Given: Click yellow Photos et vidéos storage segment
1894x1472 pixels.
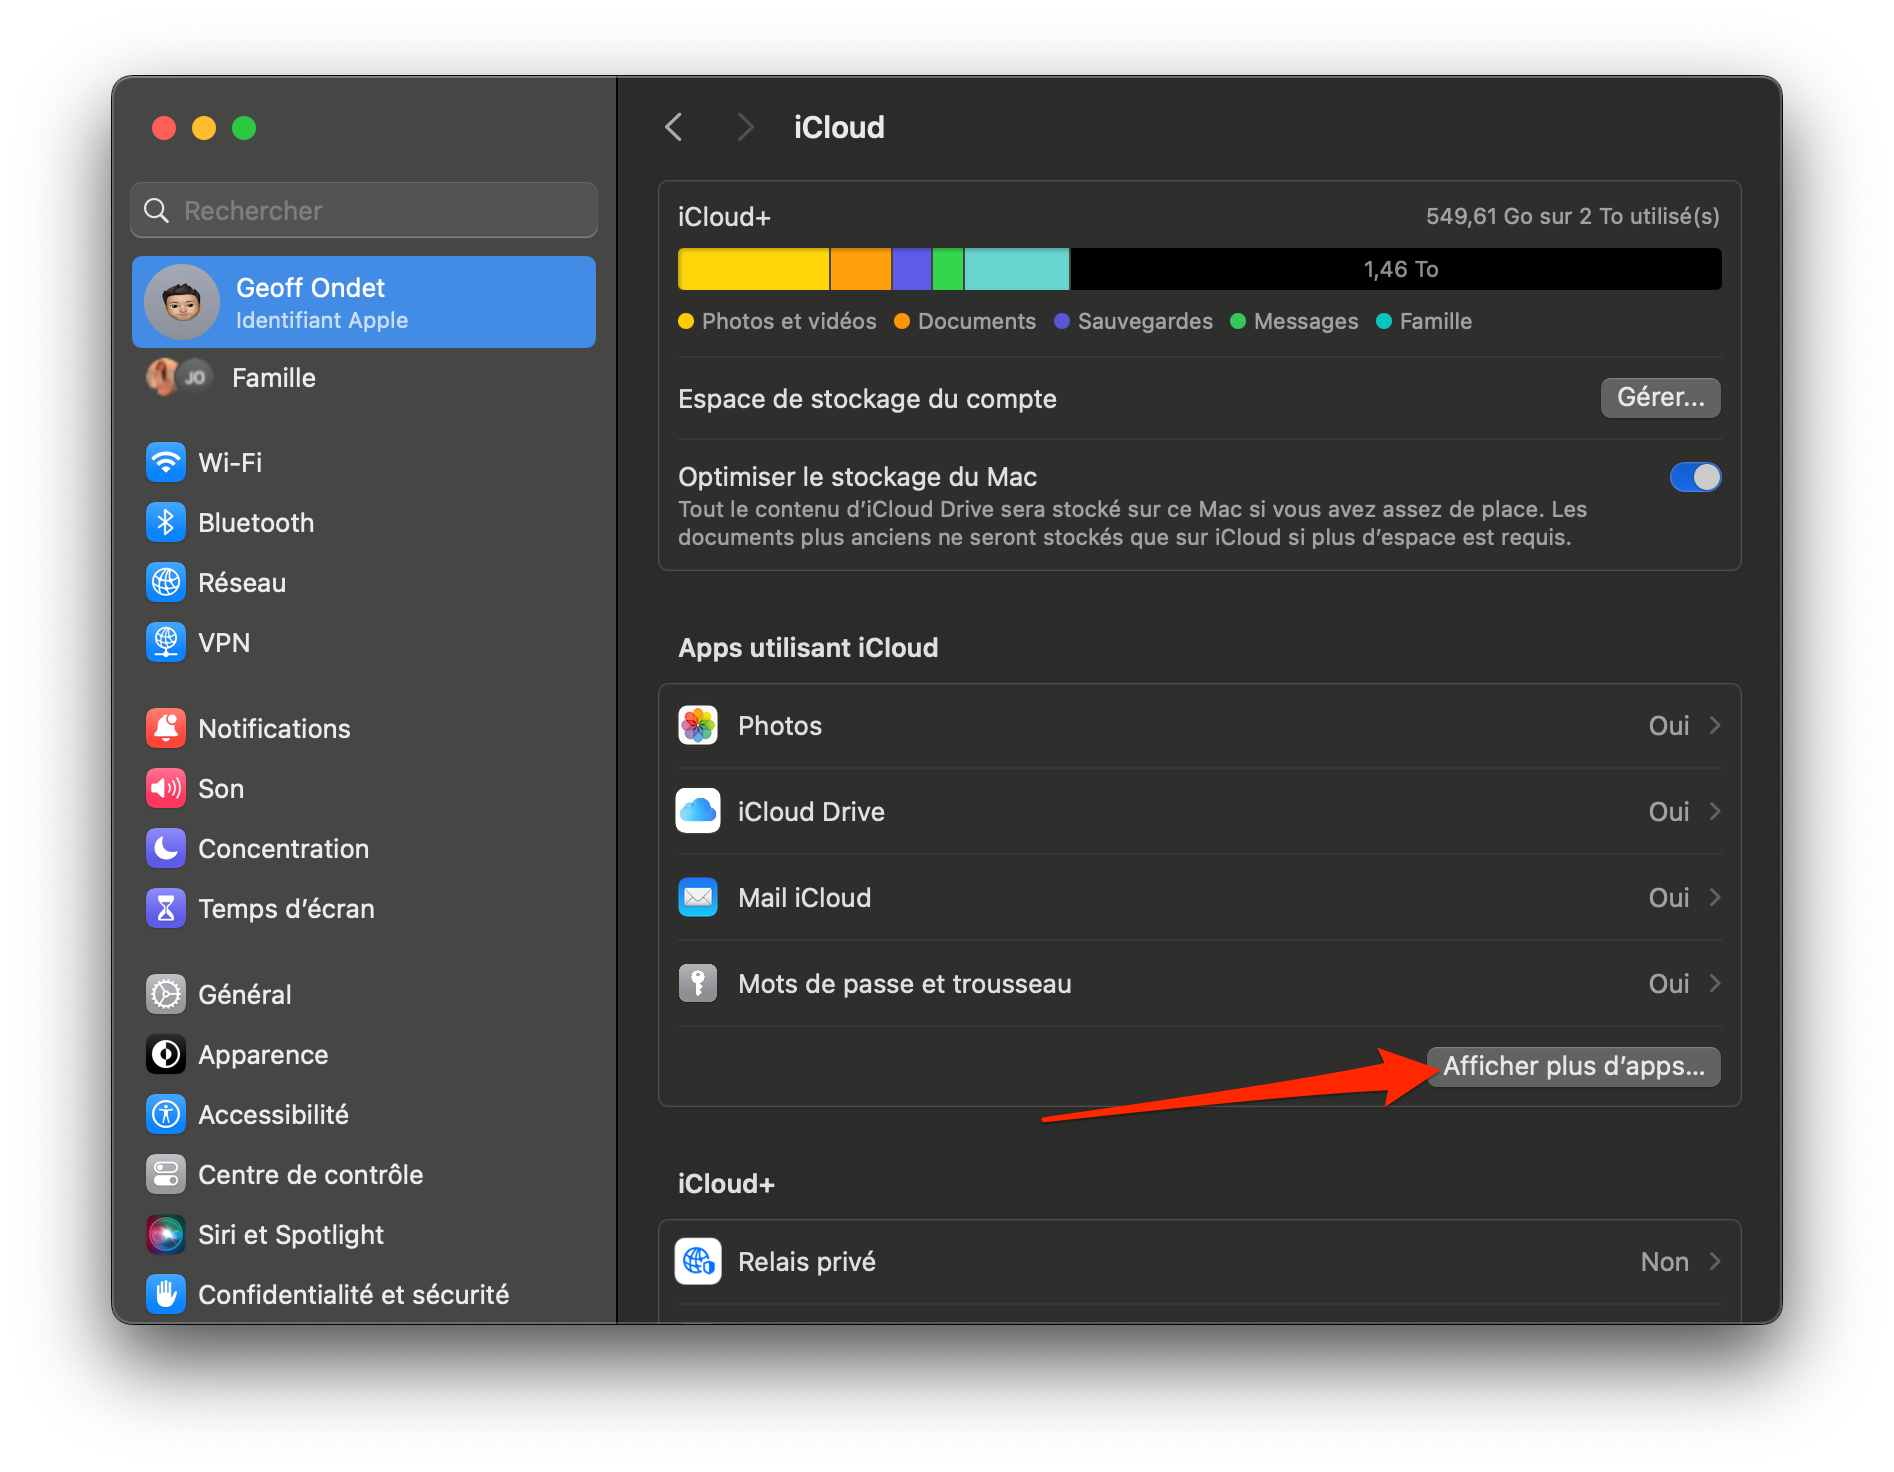Looking at the screenshot, I should pyautogui.click(x=753, y=269).
